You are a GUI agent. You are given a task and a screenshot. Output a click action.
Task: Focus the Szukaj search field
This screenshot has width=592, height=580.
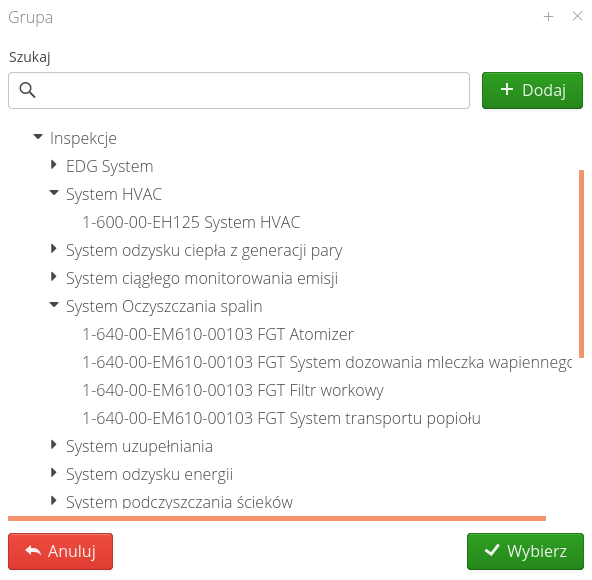tap(239, 91)
